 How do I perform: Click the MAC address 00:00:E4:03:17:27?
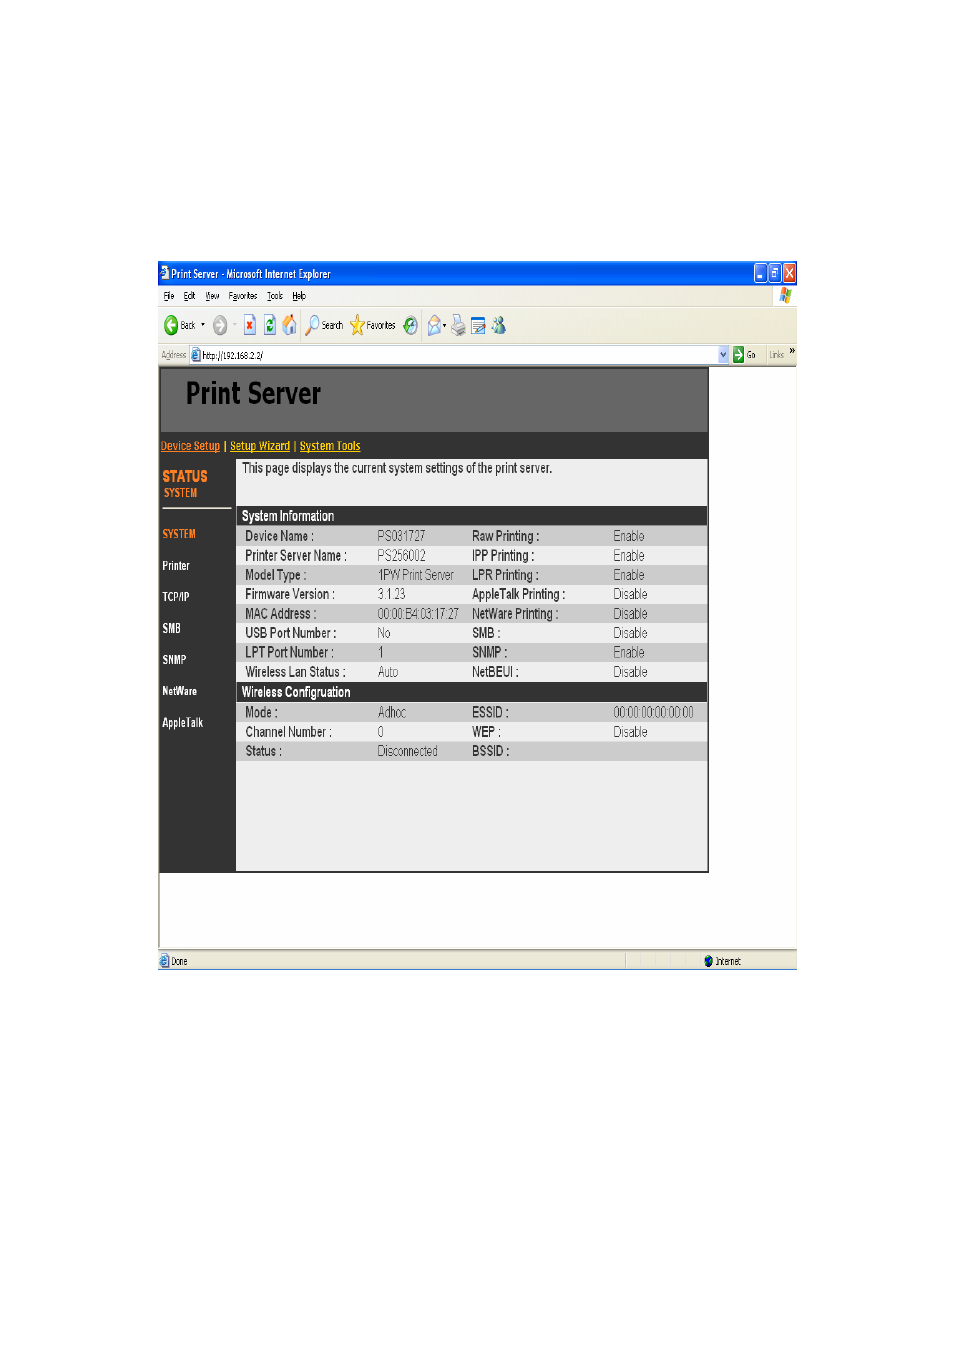click(x=418, y=614)
